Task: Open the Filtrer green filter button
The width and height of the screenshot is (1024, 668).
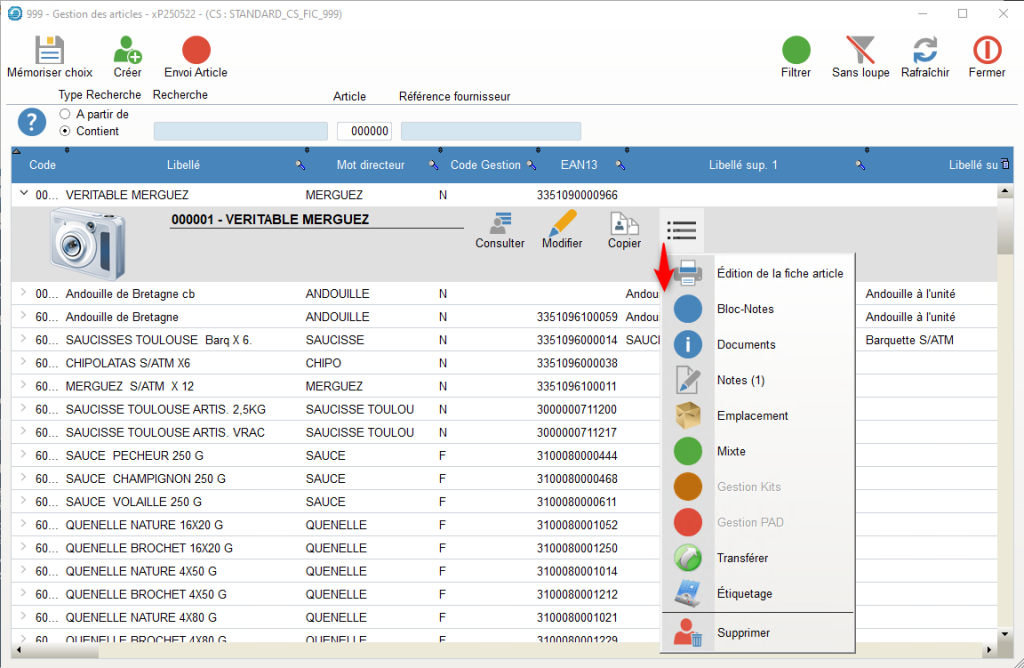Action: 796,51
